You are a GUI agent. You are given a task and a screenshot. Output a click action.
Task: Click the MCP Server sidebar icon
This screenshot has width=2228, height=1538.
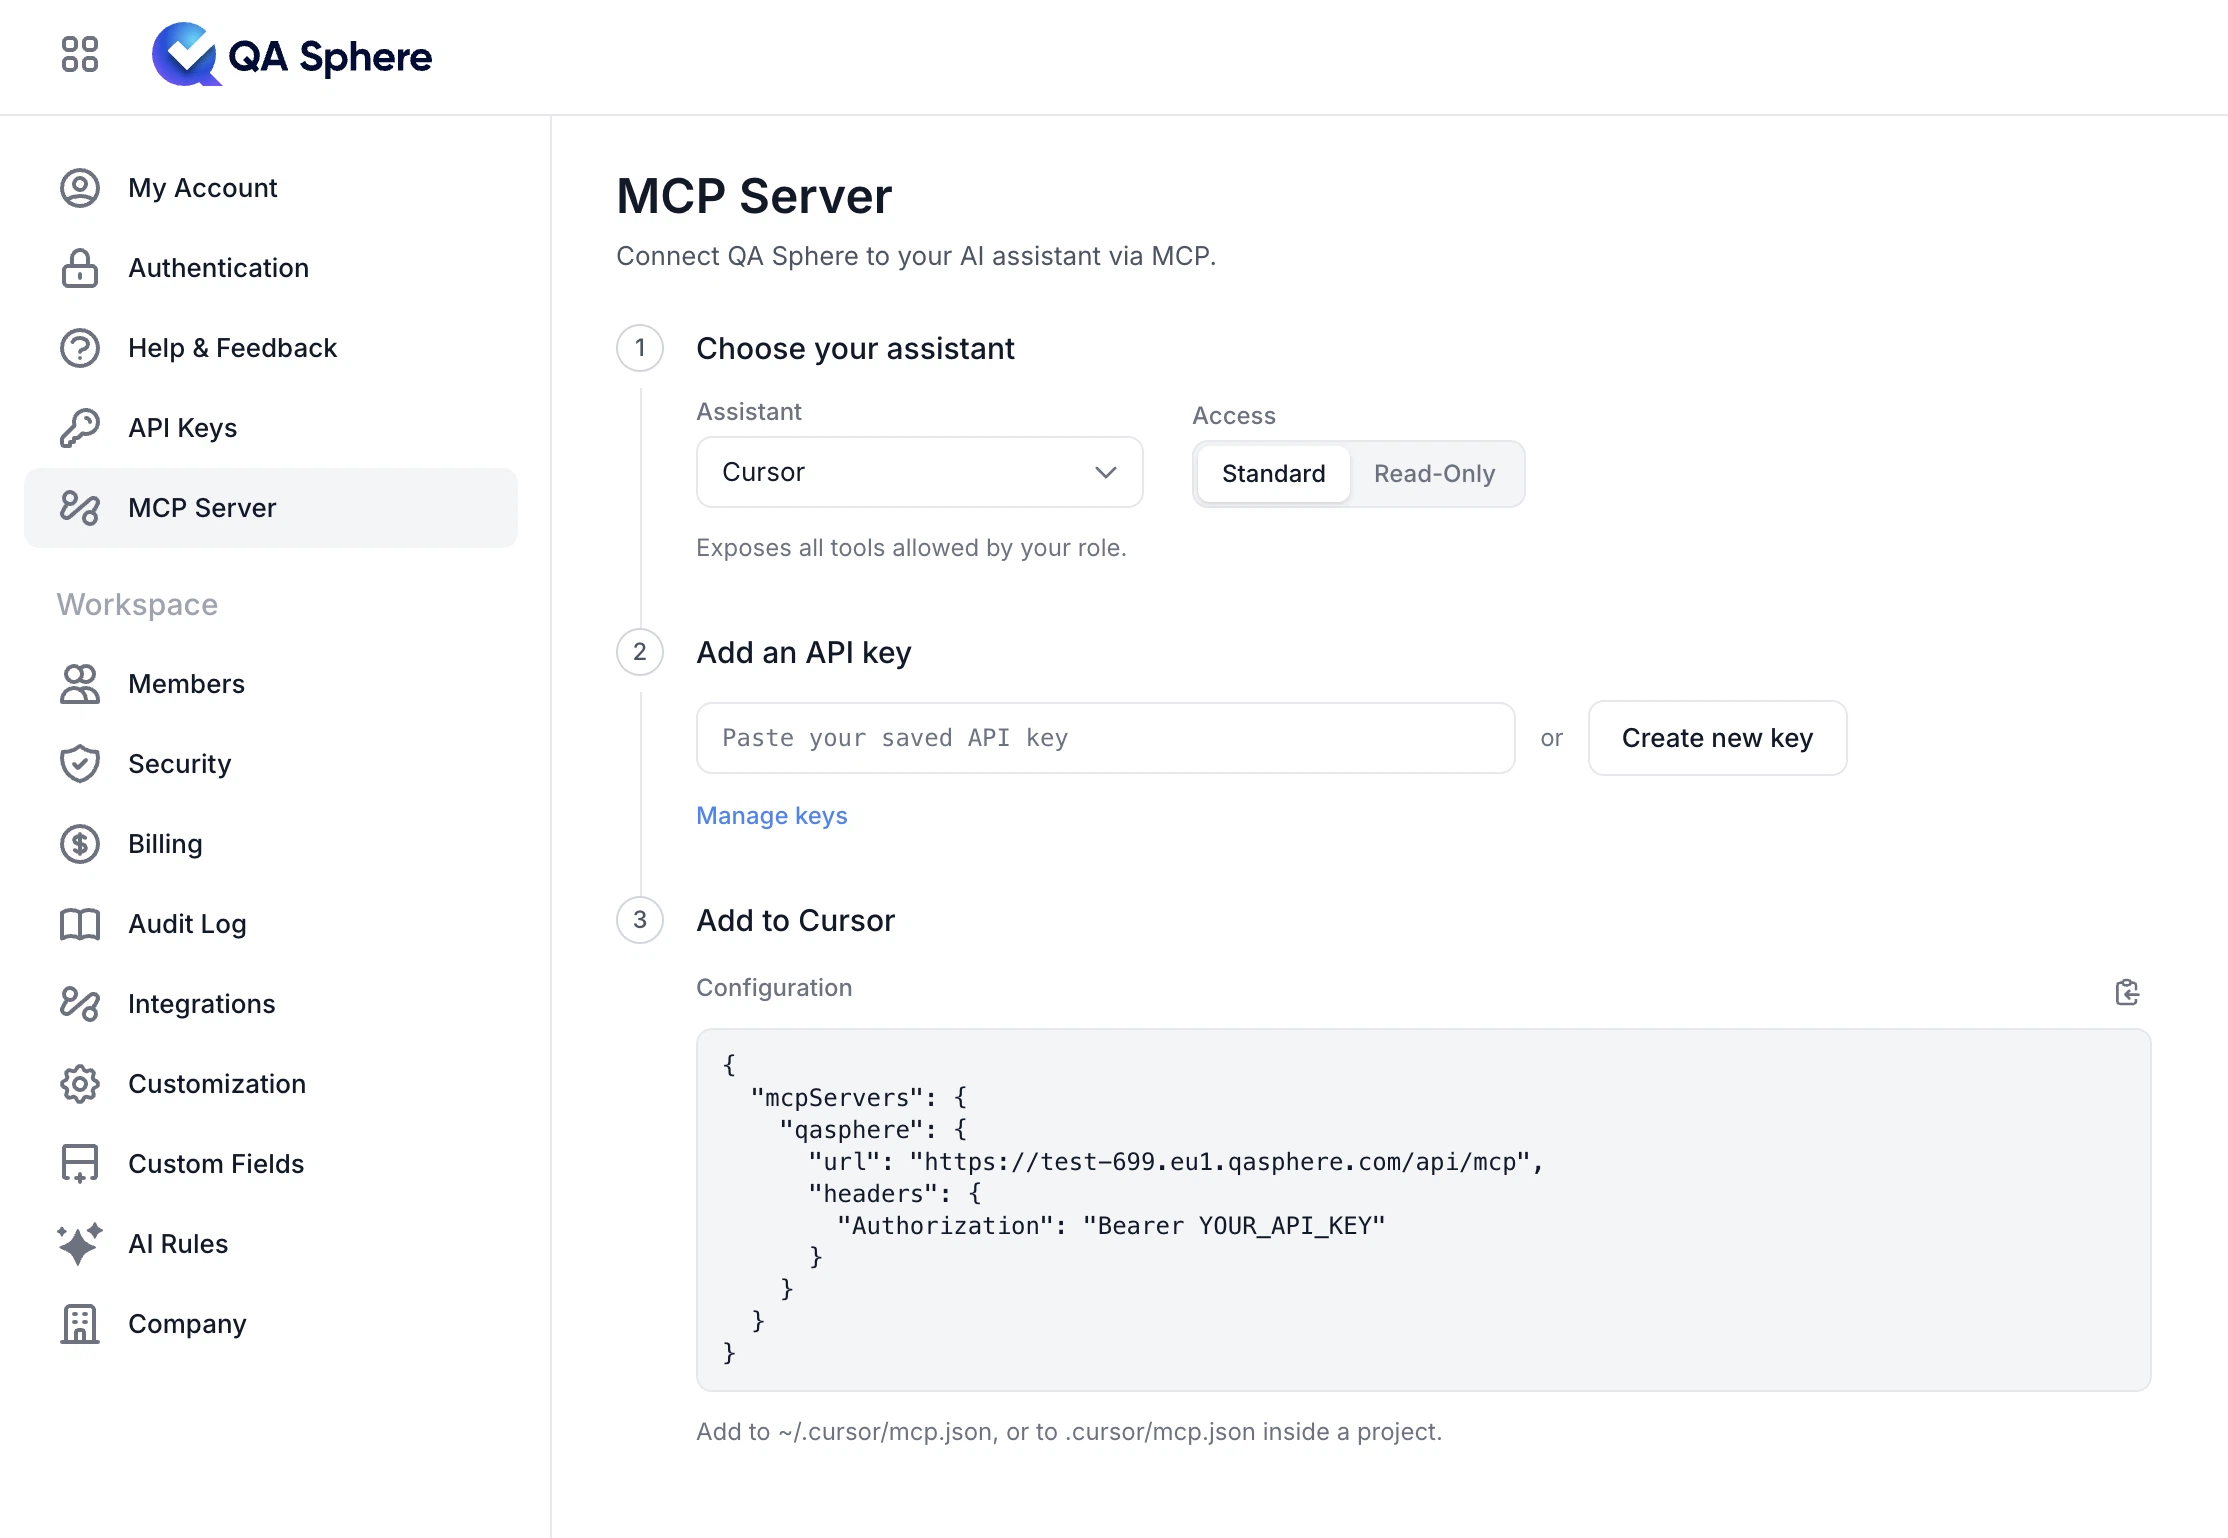click(x=80, y=508)
